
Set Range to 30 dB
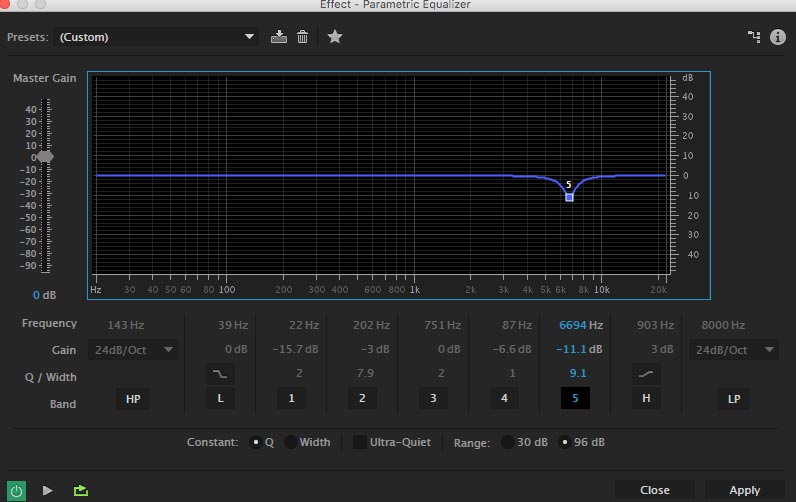tap(507, 442)
